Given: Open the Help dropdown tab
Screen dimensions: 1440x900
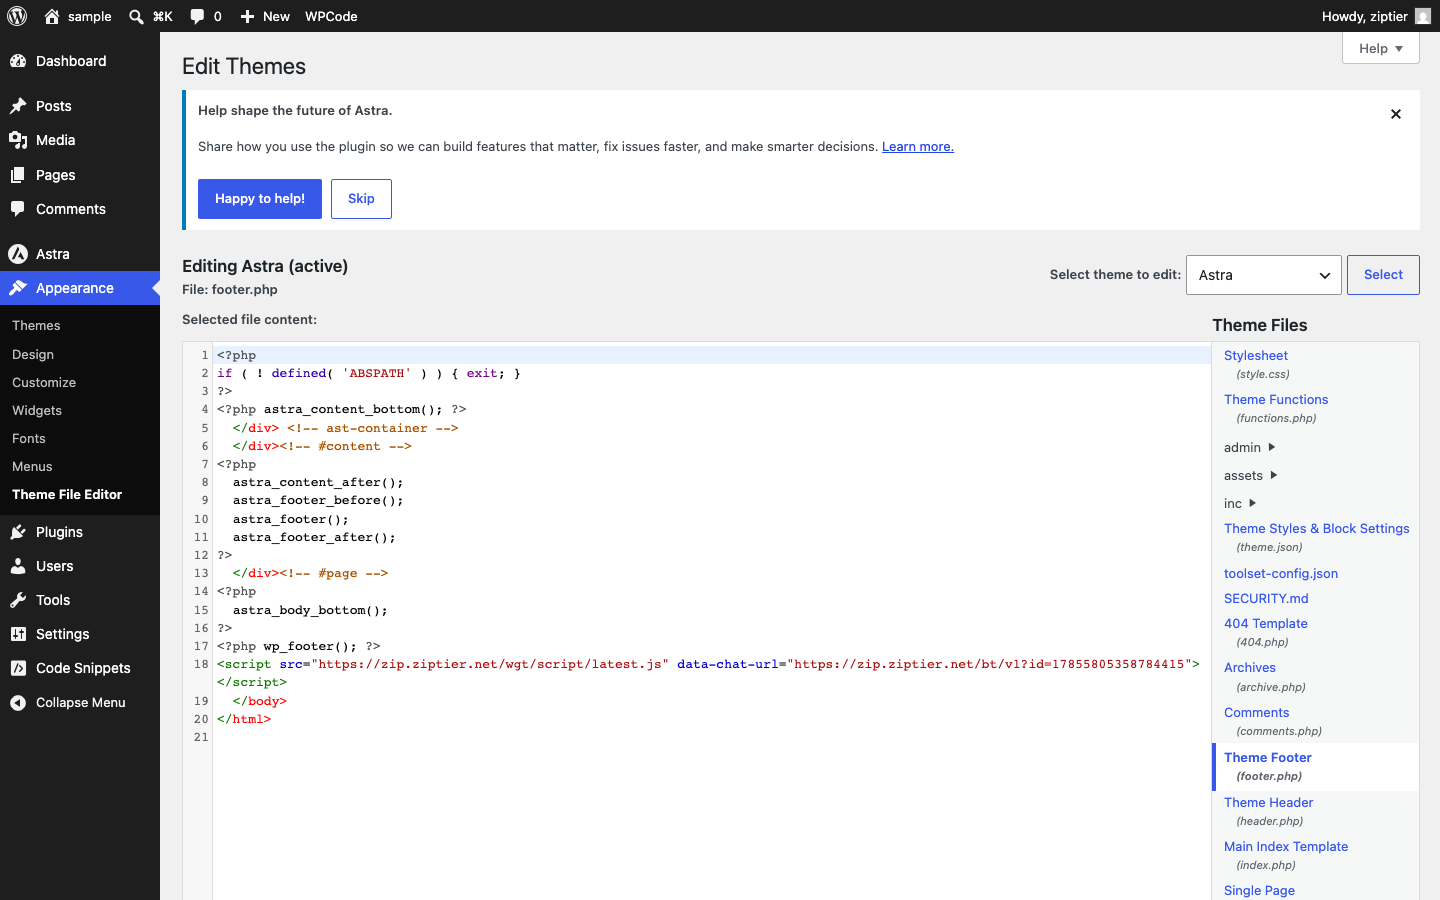Looking at the screenshot, I should [x=1381, y=48].
